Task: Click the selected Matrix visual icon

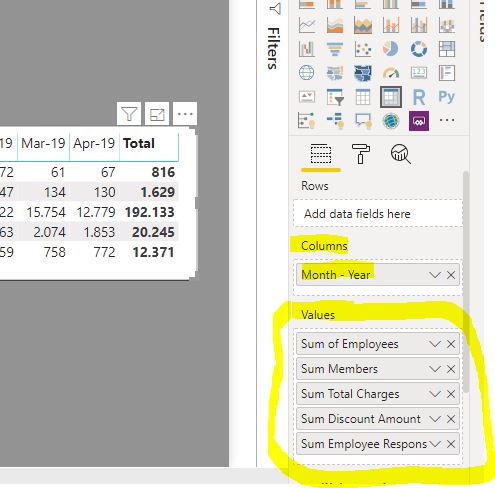Action: pyautogui.click(x=391, y=97)
